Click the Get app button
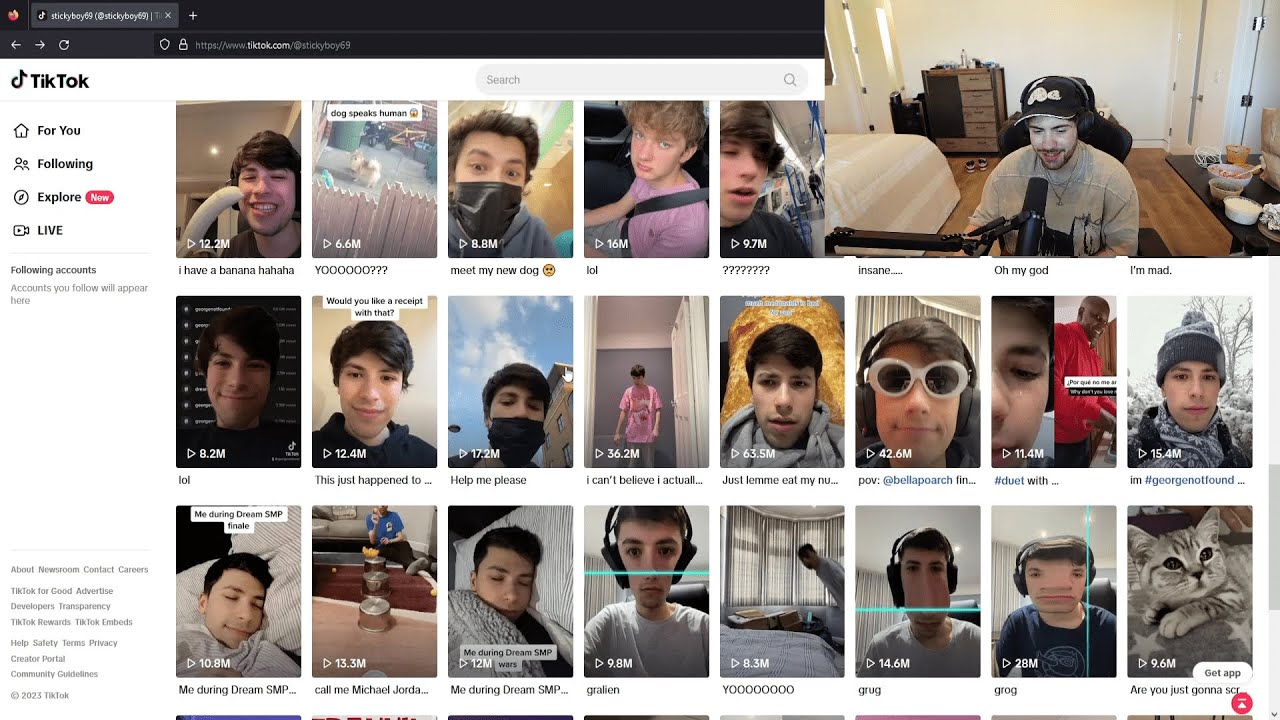 [1222, 673]
